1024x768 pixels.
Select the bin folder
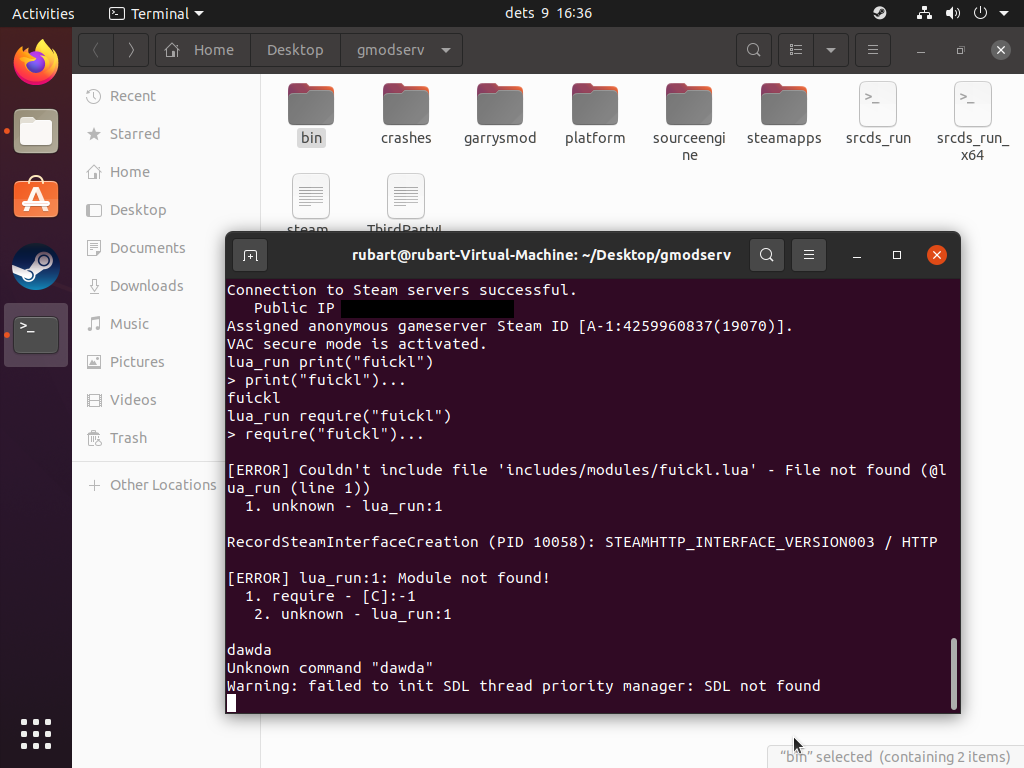[311, 114]
